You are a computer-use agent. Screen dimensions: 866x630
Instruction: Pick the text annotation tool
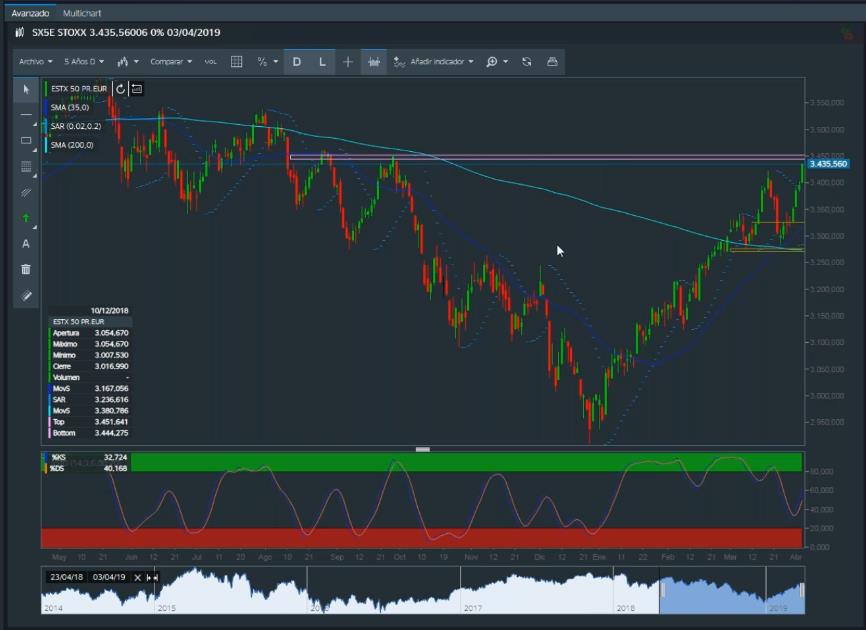[26, 244]
